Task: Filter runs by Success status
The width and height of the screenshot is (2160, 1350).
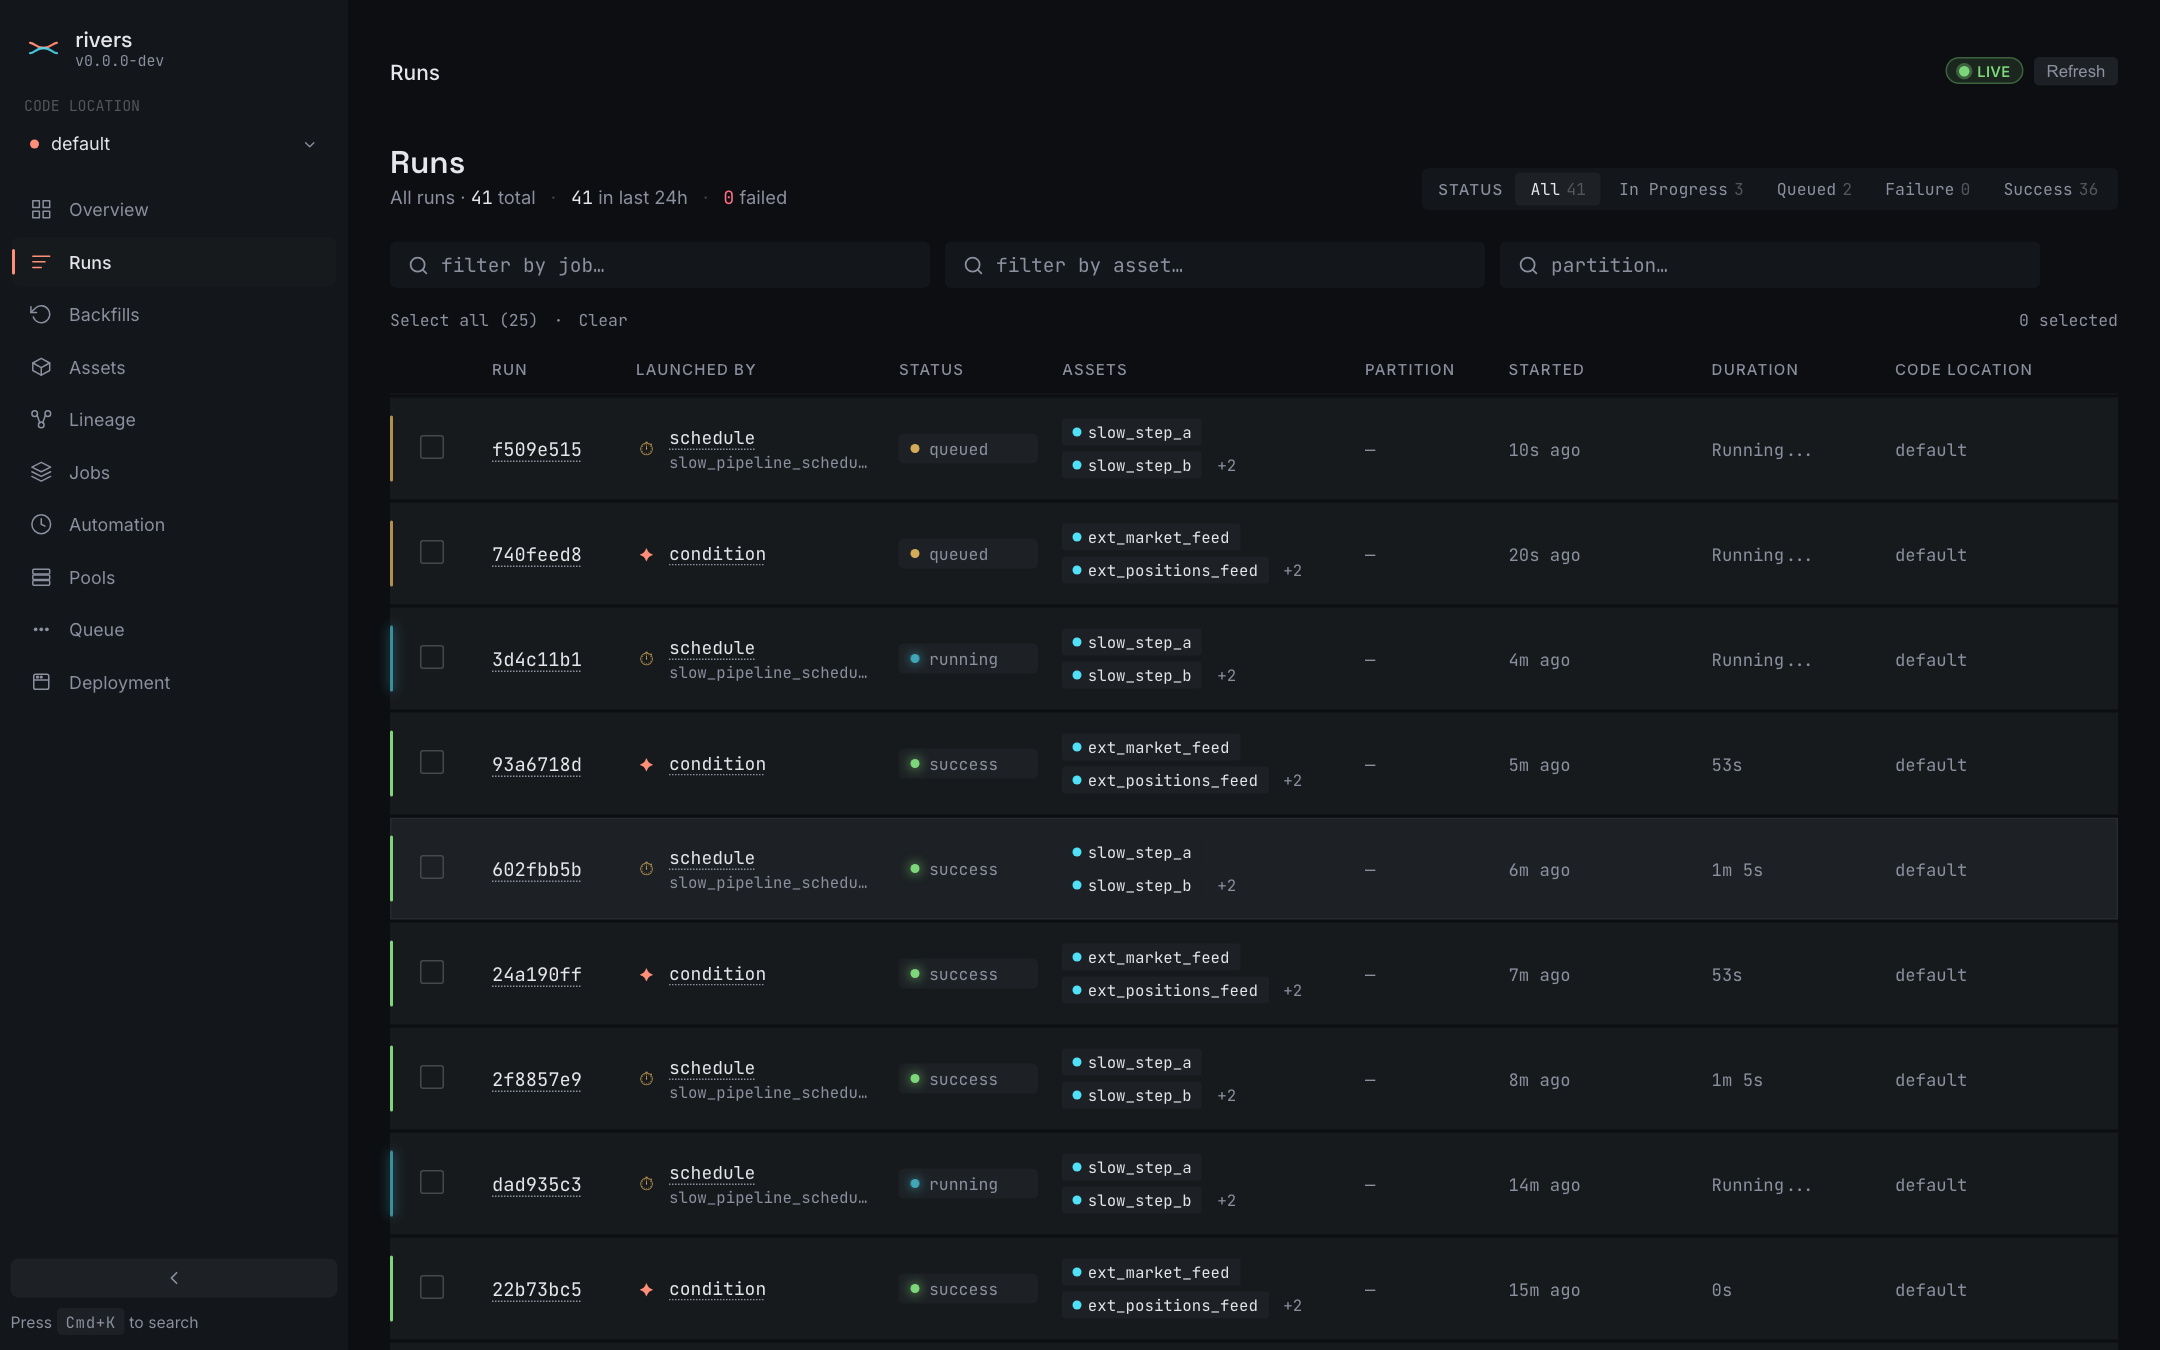Action: click(2051, 189)
